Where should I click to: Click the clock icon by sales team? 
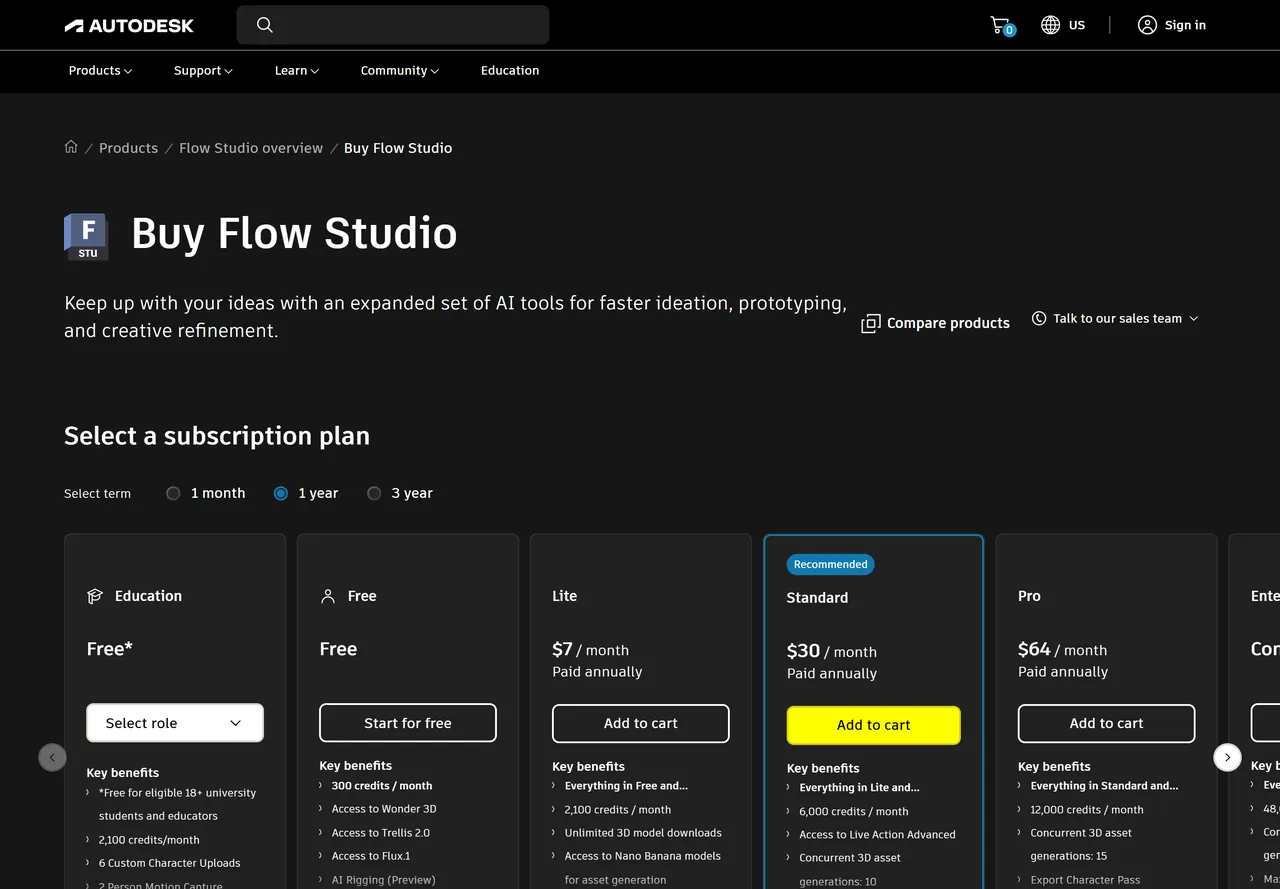coord(1039,318)
